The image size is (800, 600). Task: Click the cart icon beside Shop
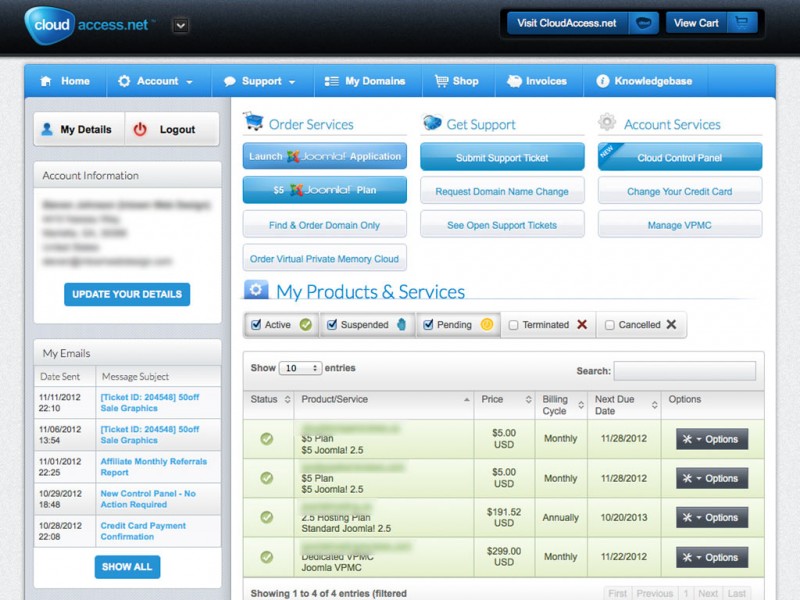point(441,81)
